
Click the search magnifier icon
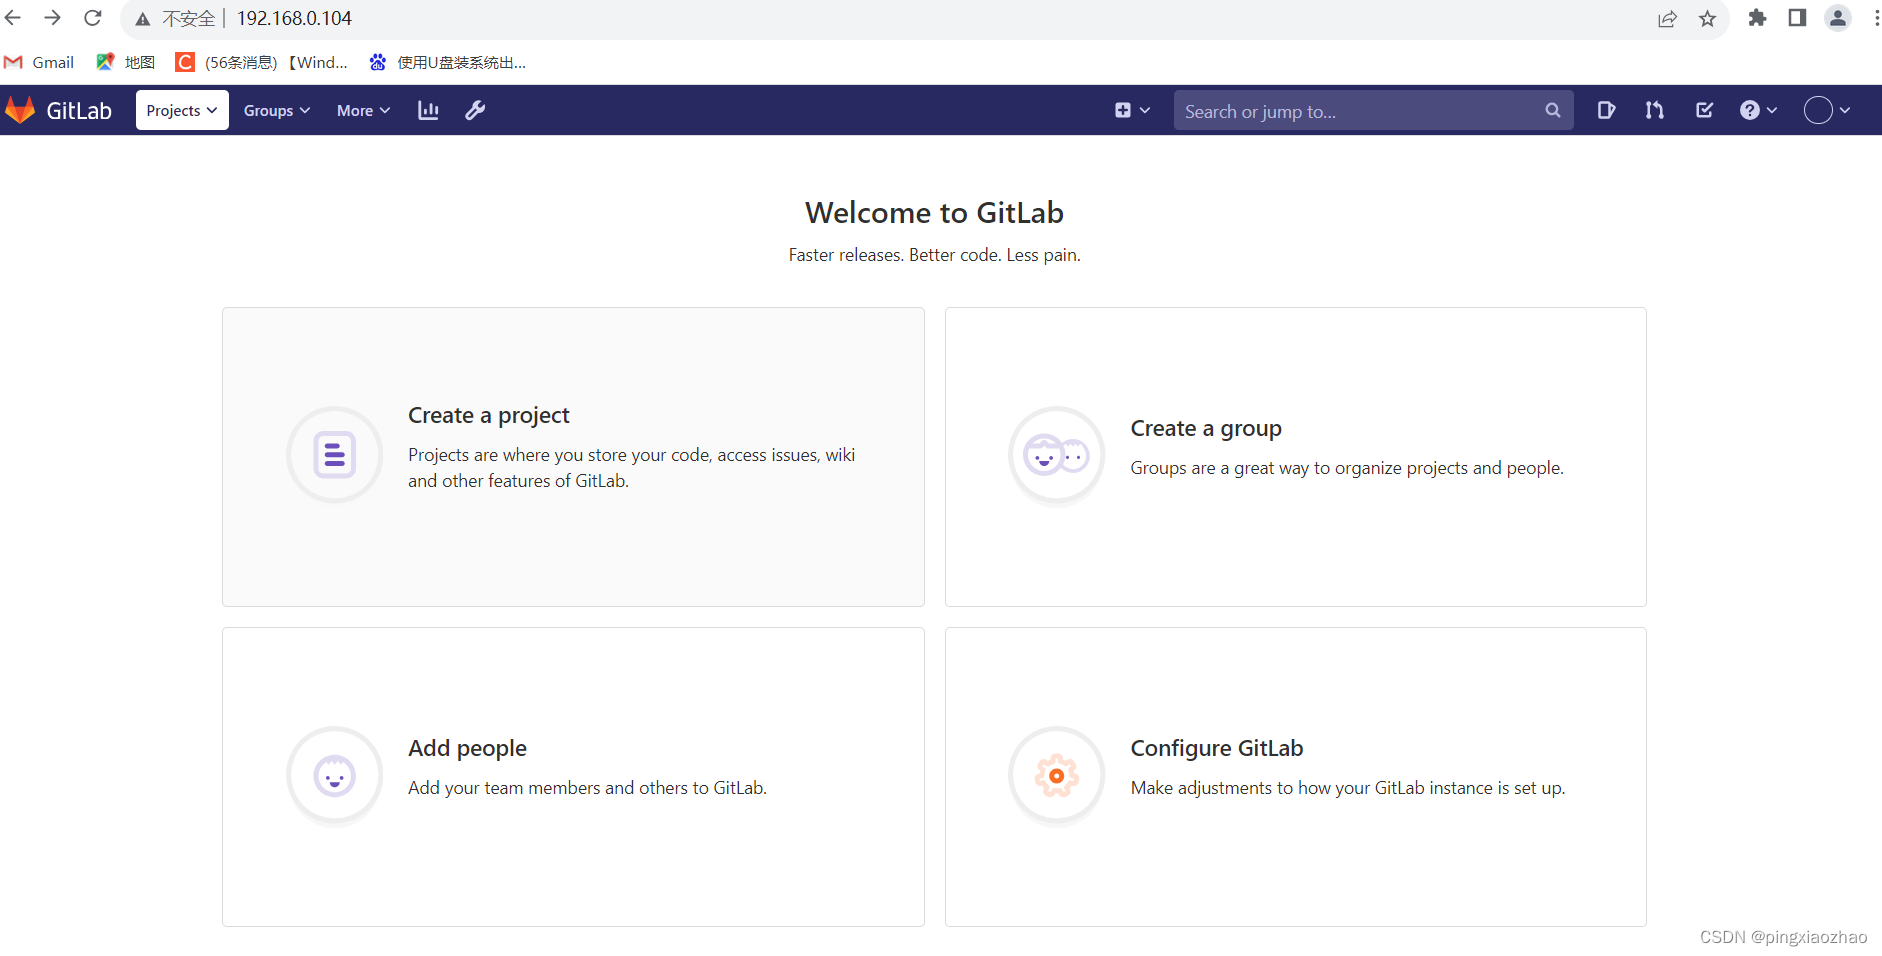(x=1552, y=110)
